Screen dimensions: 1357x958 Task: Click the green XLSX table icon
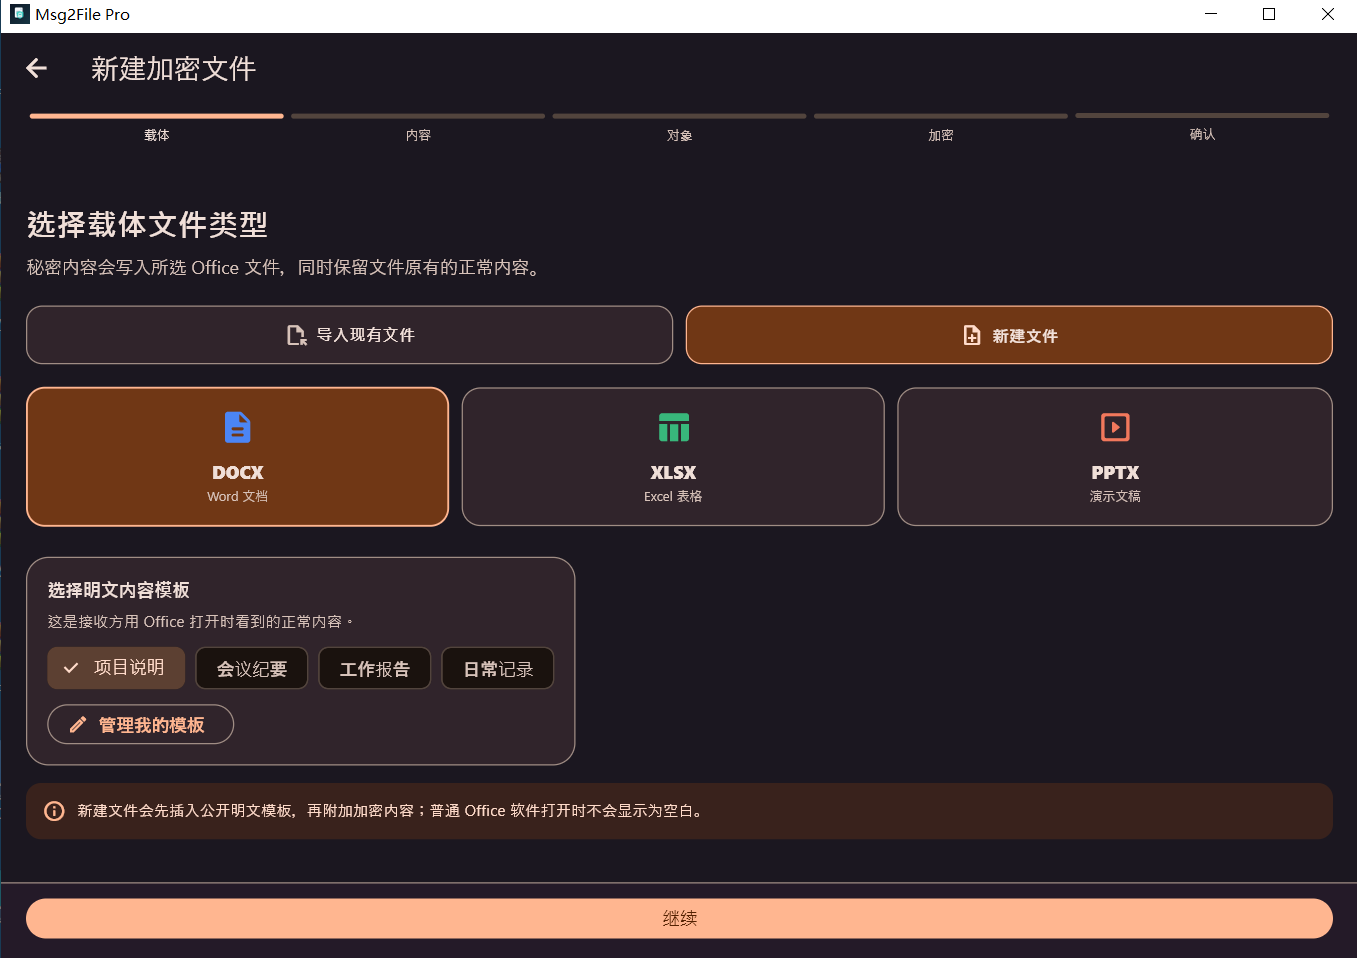pos(674,427)
